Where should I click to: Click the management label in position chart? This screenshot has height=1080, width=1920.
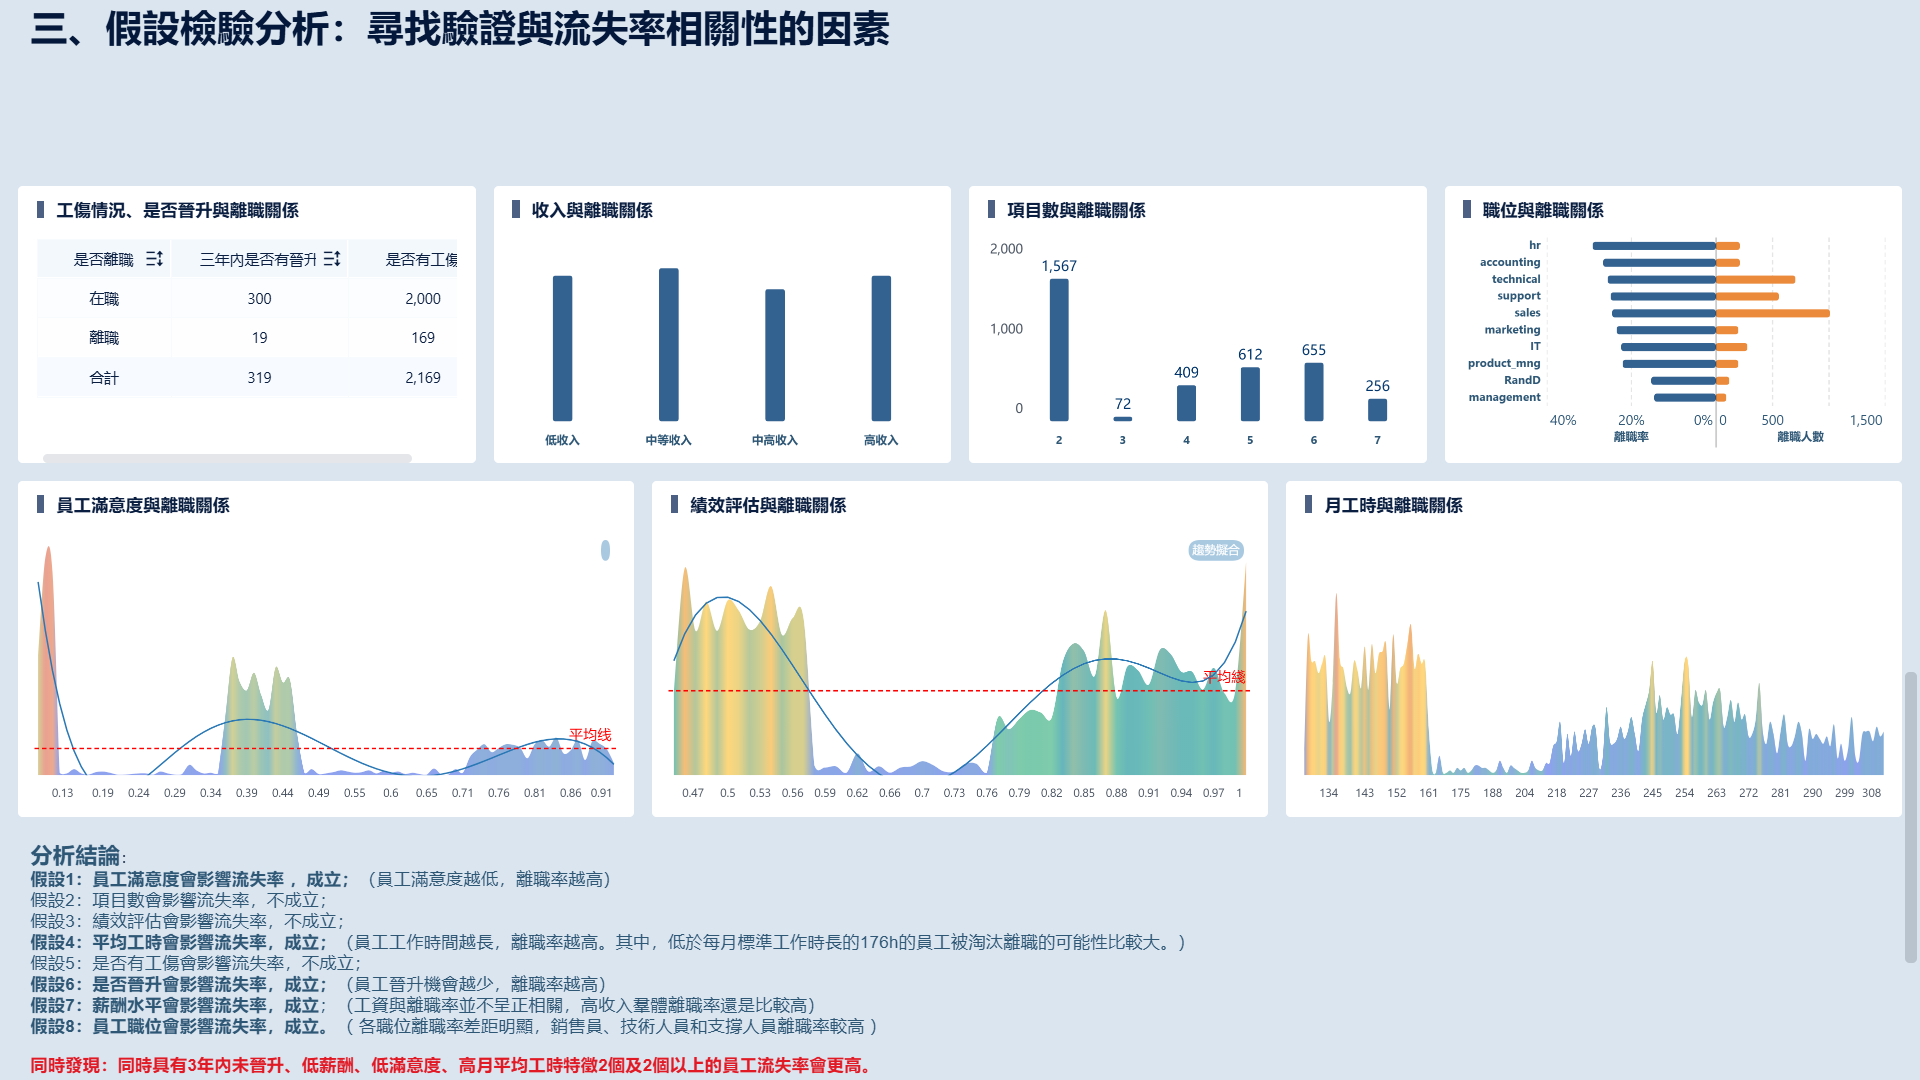(x=1504, y=397)
